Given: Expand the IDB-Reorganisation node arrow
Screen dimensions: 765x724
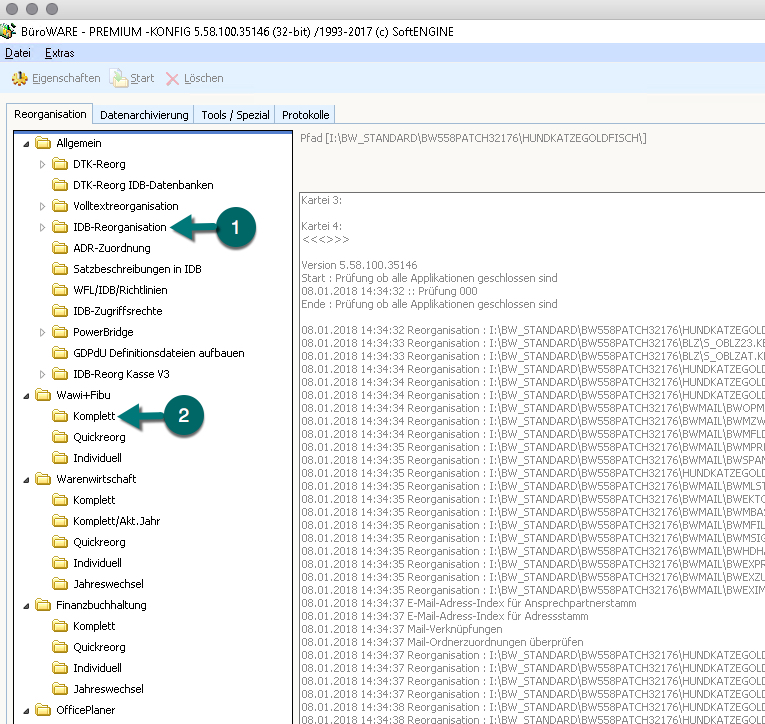Looking at the screenshot, I should pos(42,227).
